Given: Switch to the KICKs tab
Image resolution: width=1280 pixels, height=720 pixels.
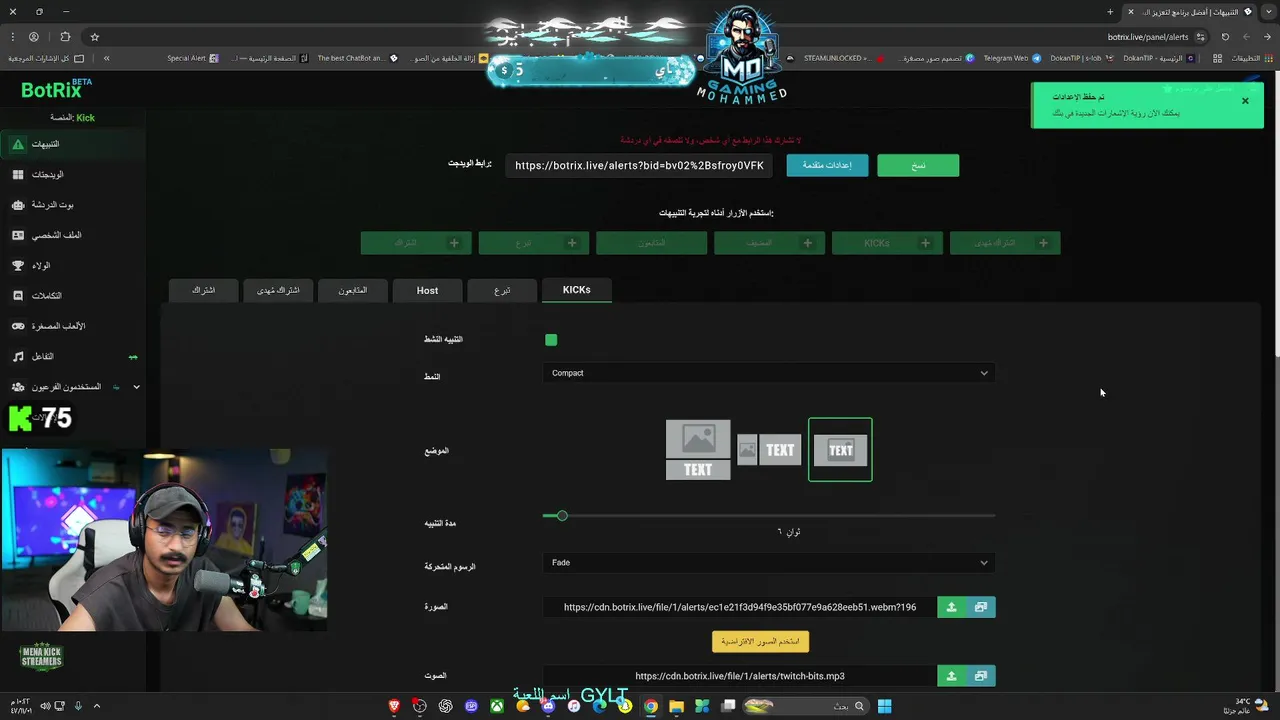Looking at the screenshot, I should [576, 290].
